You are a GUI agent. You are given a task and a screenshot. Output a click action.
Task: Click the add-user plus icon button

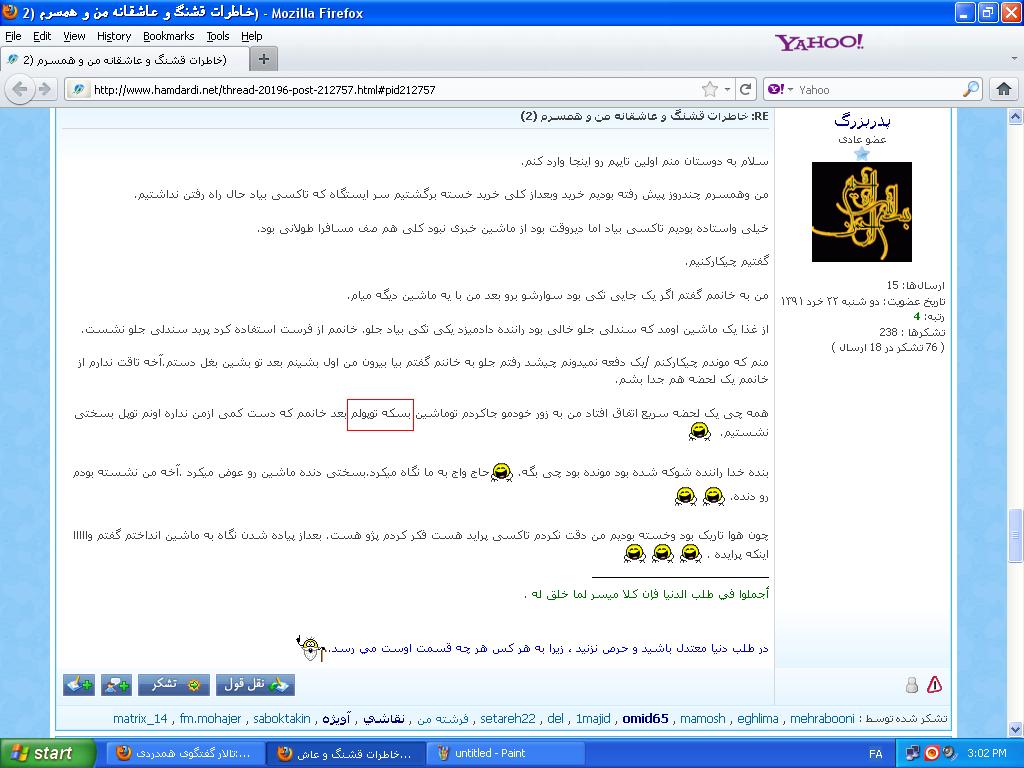(116, 684)
